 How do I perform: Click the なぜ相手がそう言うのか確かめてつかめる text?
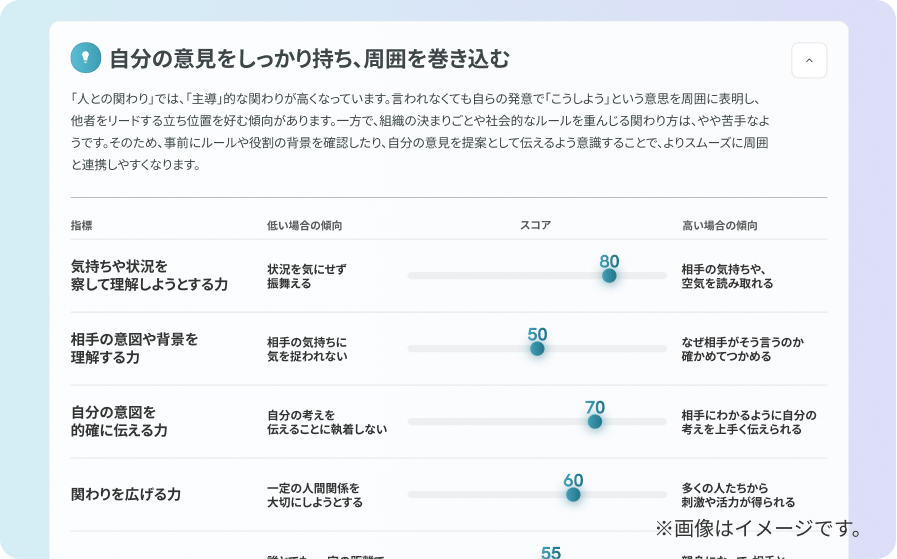pyautogui.click(x=742, y=349)
